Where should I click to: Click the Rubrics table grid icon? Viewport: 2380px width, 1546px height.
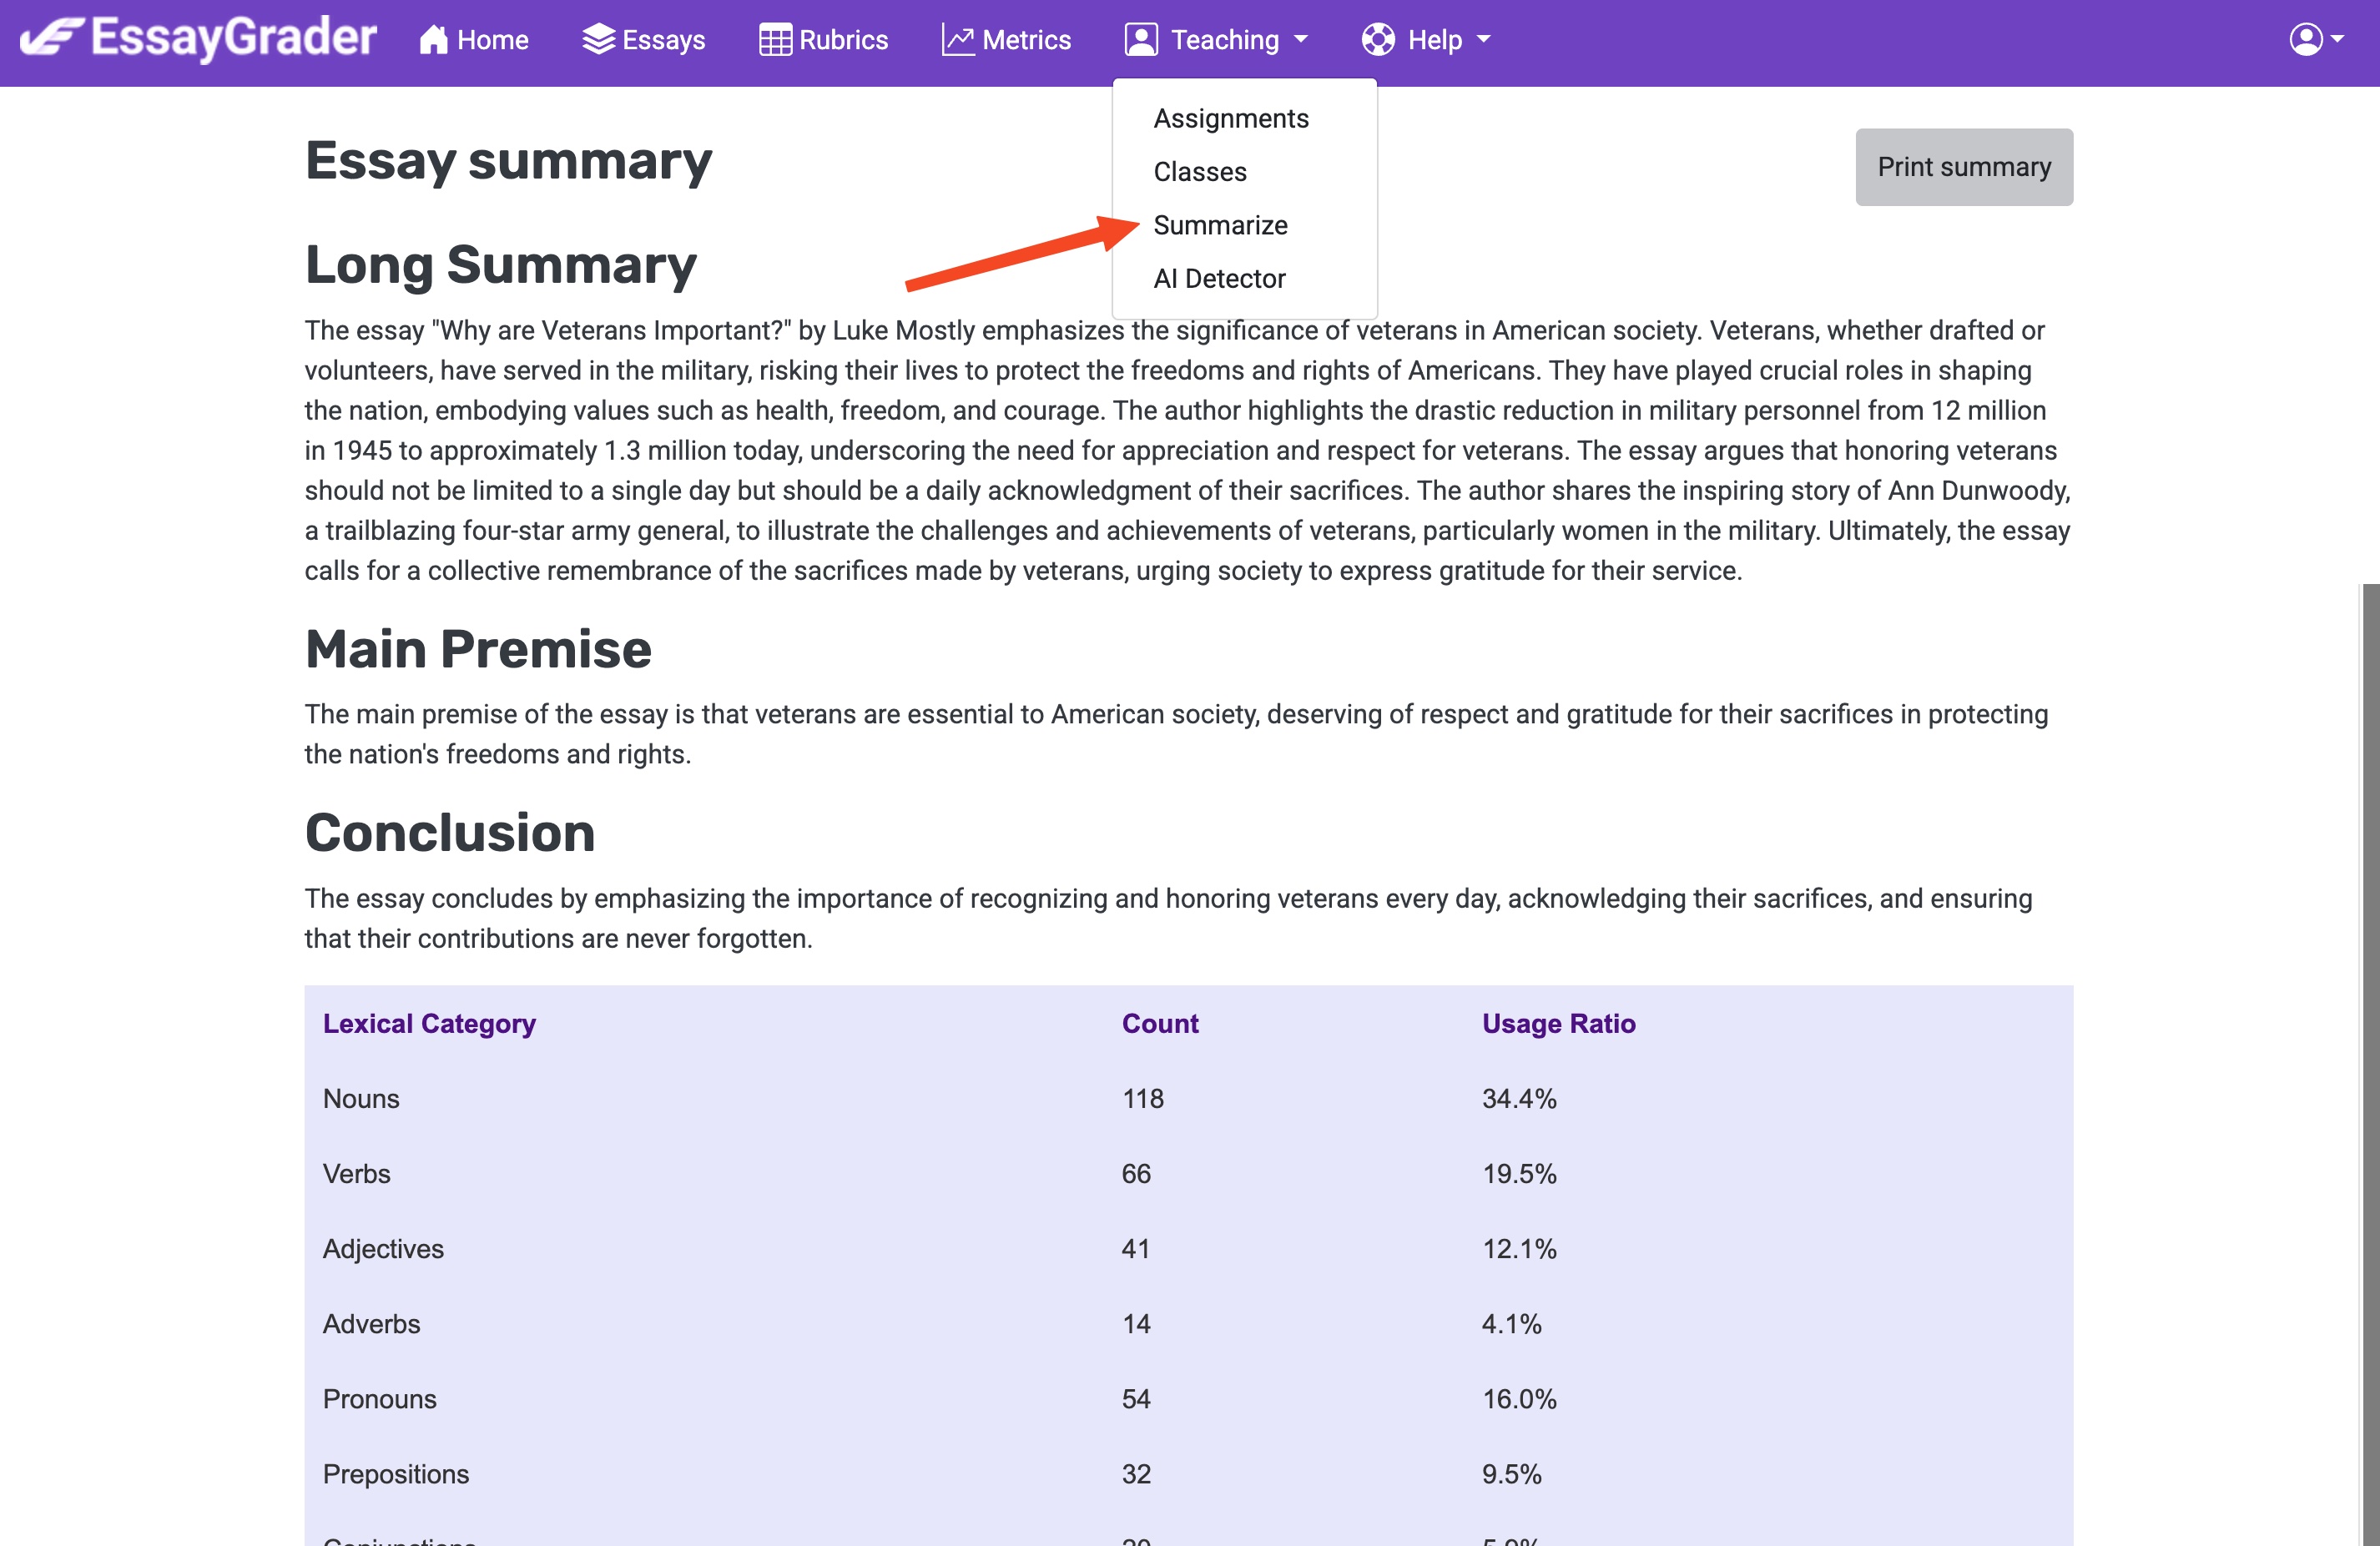tap(775, 40)
